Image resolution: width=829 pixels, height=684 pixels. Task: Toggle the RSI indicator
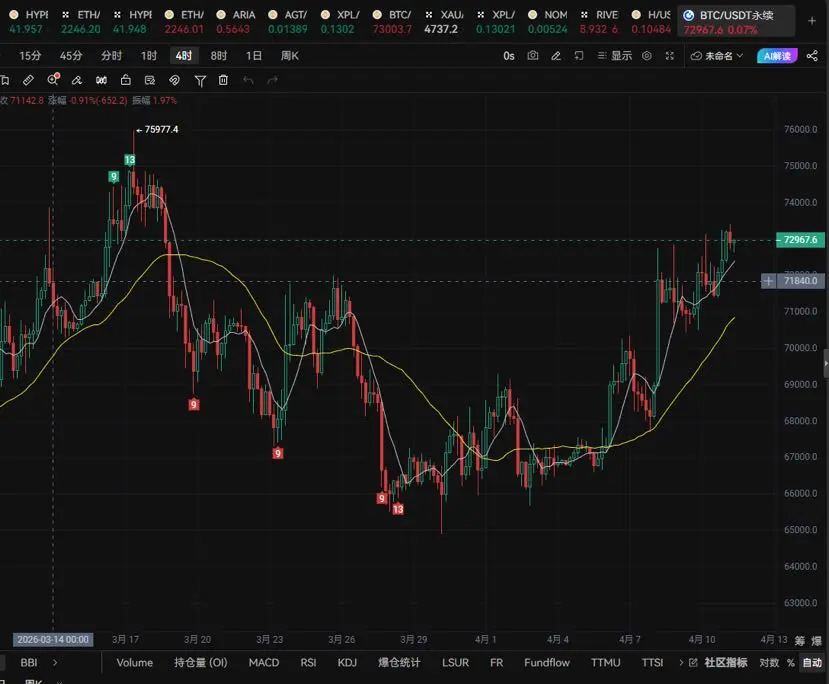point(308,662)
